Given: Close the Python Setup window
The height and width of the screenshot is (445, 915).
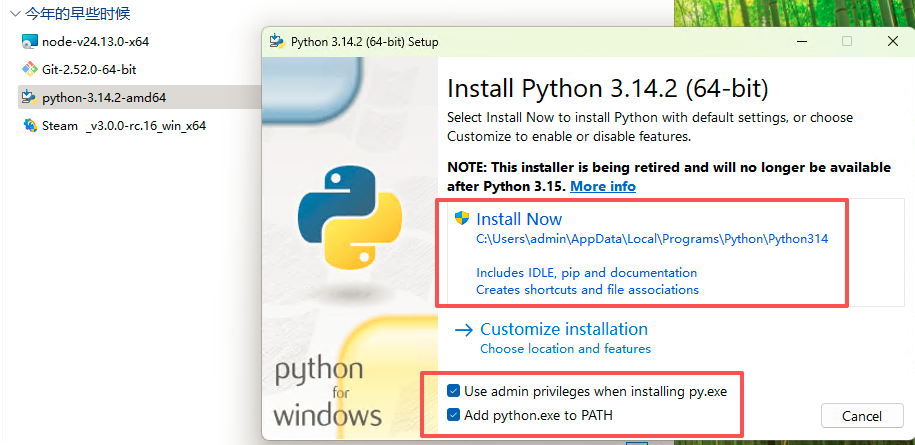Looking at the screenshot, I should 892,41.
